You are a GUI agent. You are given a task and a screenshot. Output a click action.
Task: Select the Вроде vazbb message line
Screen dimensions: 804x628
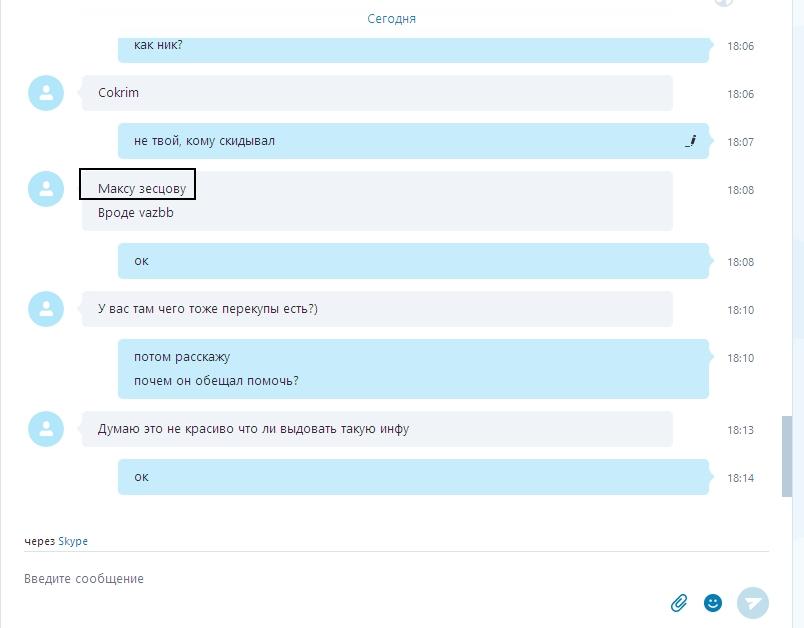click(135, 213)
